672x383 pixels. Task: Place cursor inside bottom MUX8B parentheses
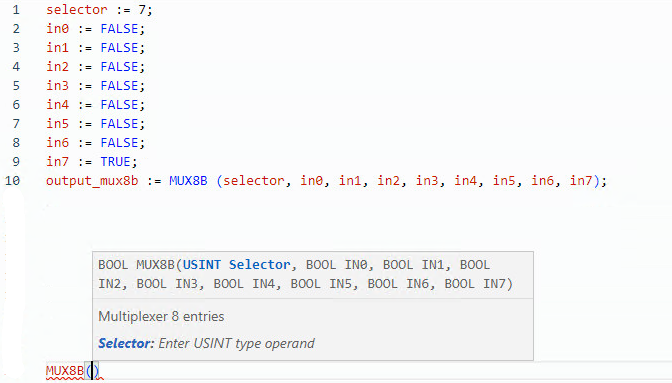pyautogui.click(x=92, y=371)
